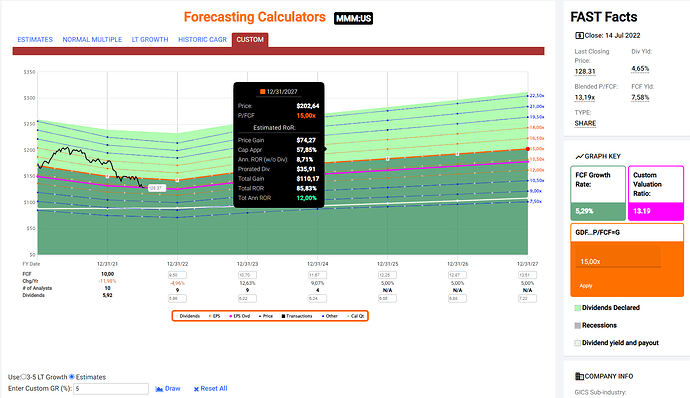Click Blended P/FCF value 13,19x
The width and height of the screenshot is (690, 398).
point(585,98)
